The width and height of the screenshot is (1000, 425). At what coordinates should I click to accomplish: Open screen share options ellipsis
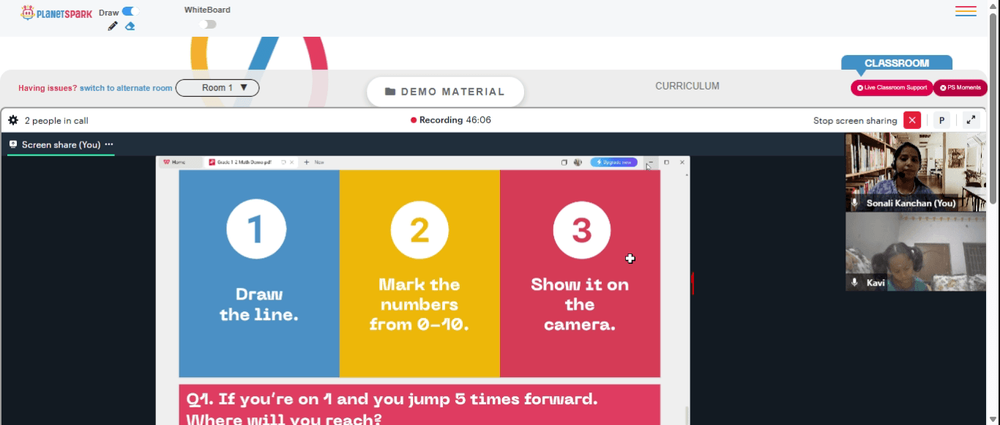pyautogui.click(x=109, y=144)
